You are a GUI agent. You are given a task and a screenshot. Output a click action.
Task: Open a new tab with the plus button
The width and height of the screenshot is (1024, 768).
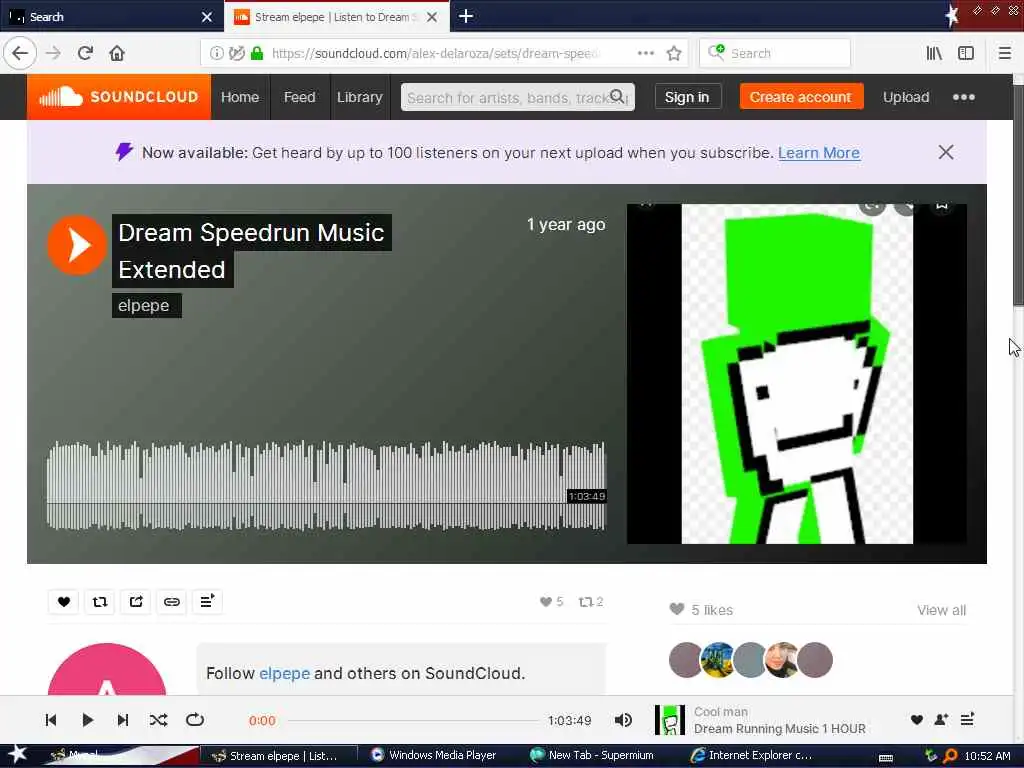coord(466,16)
